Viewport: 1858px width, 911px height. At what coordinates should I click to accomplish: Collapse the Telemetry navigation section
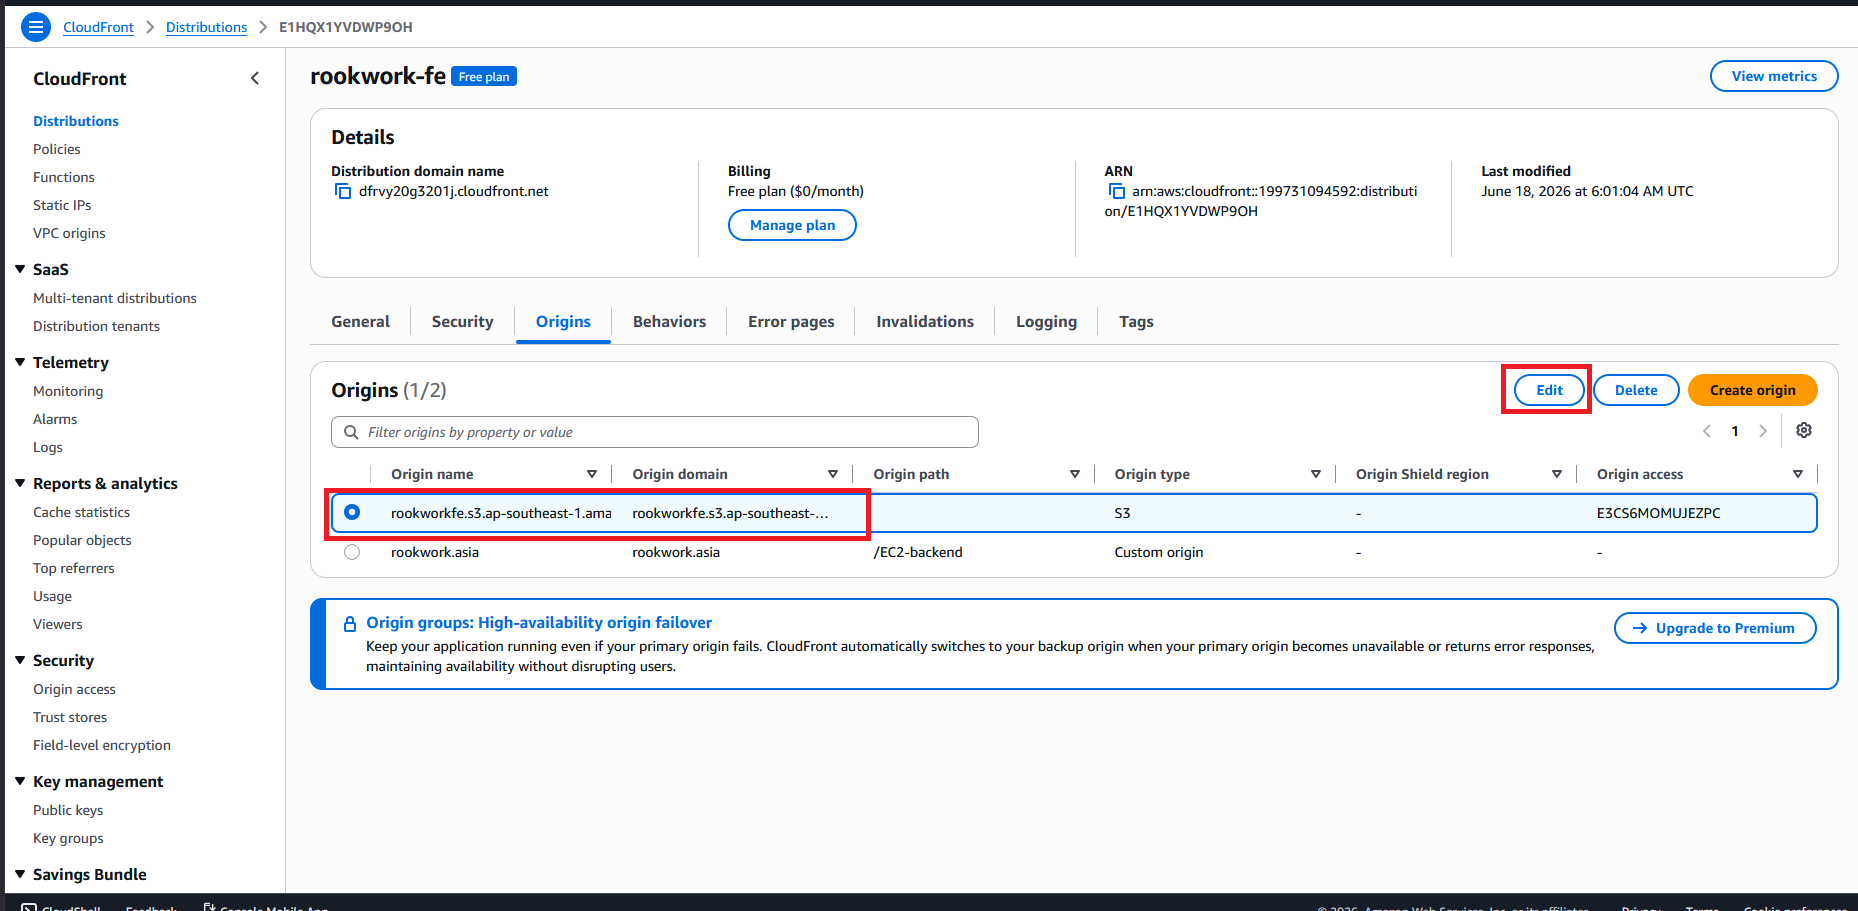click(20, 362)
